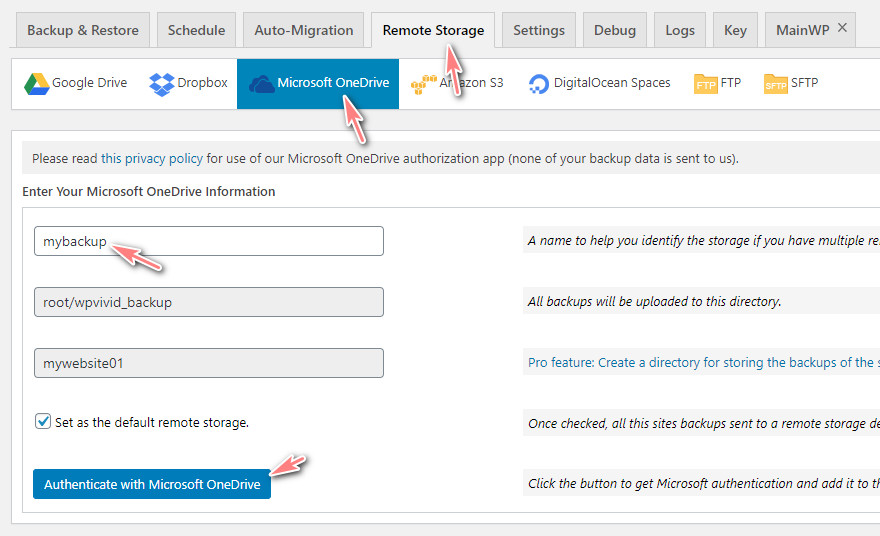Click the Google Drive logo icon

(x=36, y=84)
